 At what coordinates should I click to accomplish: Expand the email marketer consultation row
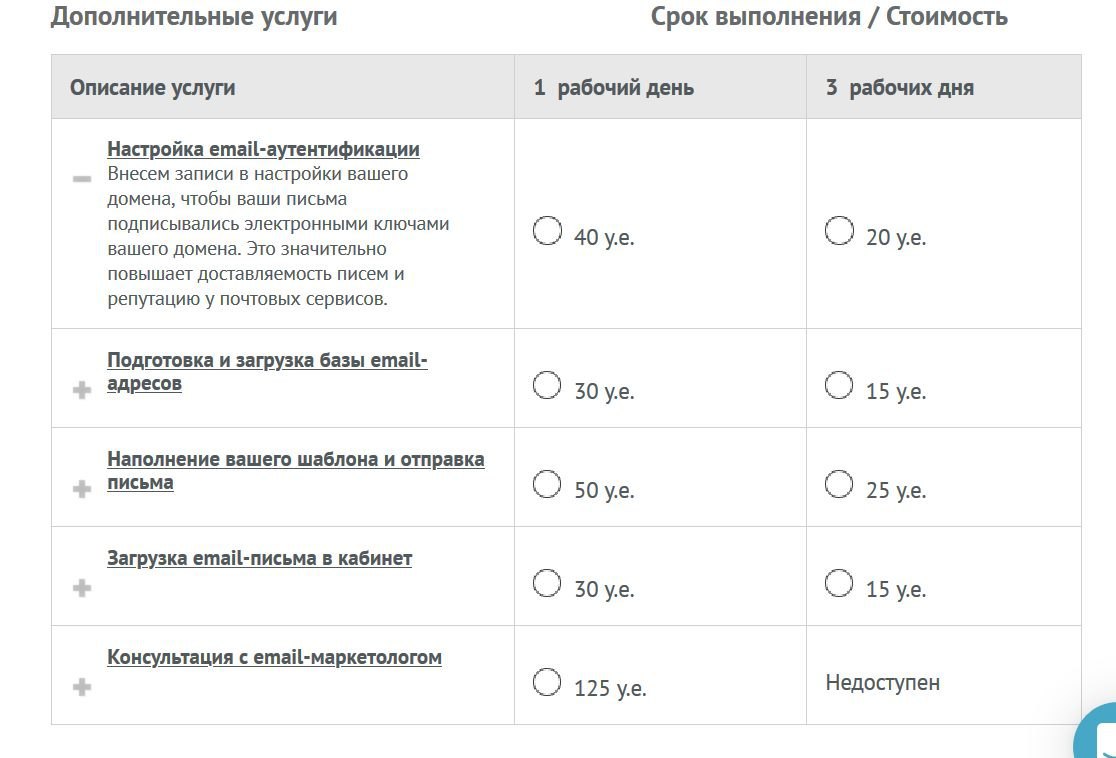tap(82, 687)
